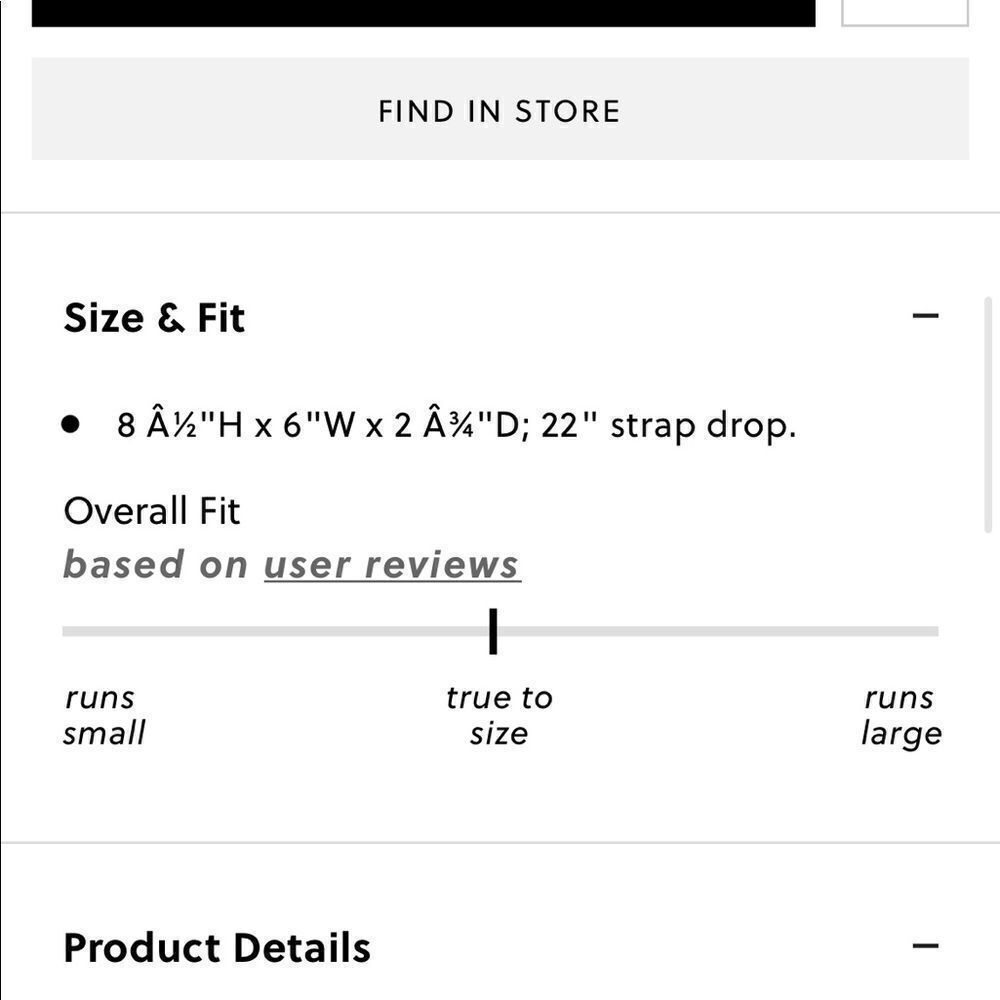Screen dimensions: 1000x1000
Task: Select the "runs small" label
Action: click(x=103, y=715)
